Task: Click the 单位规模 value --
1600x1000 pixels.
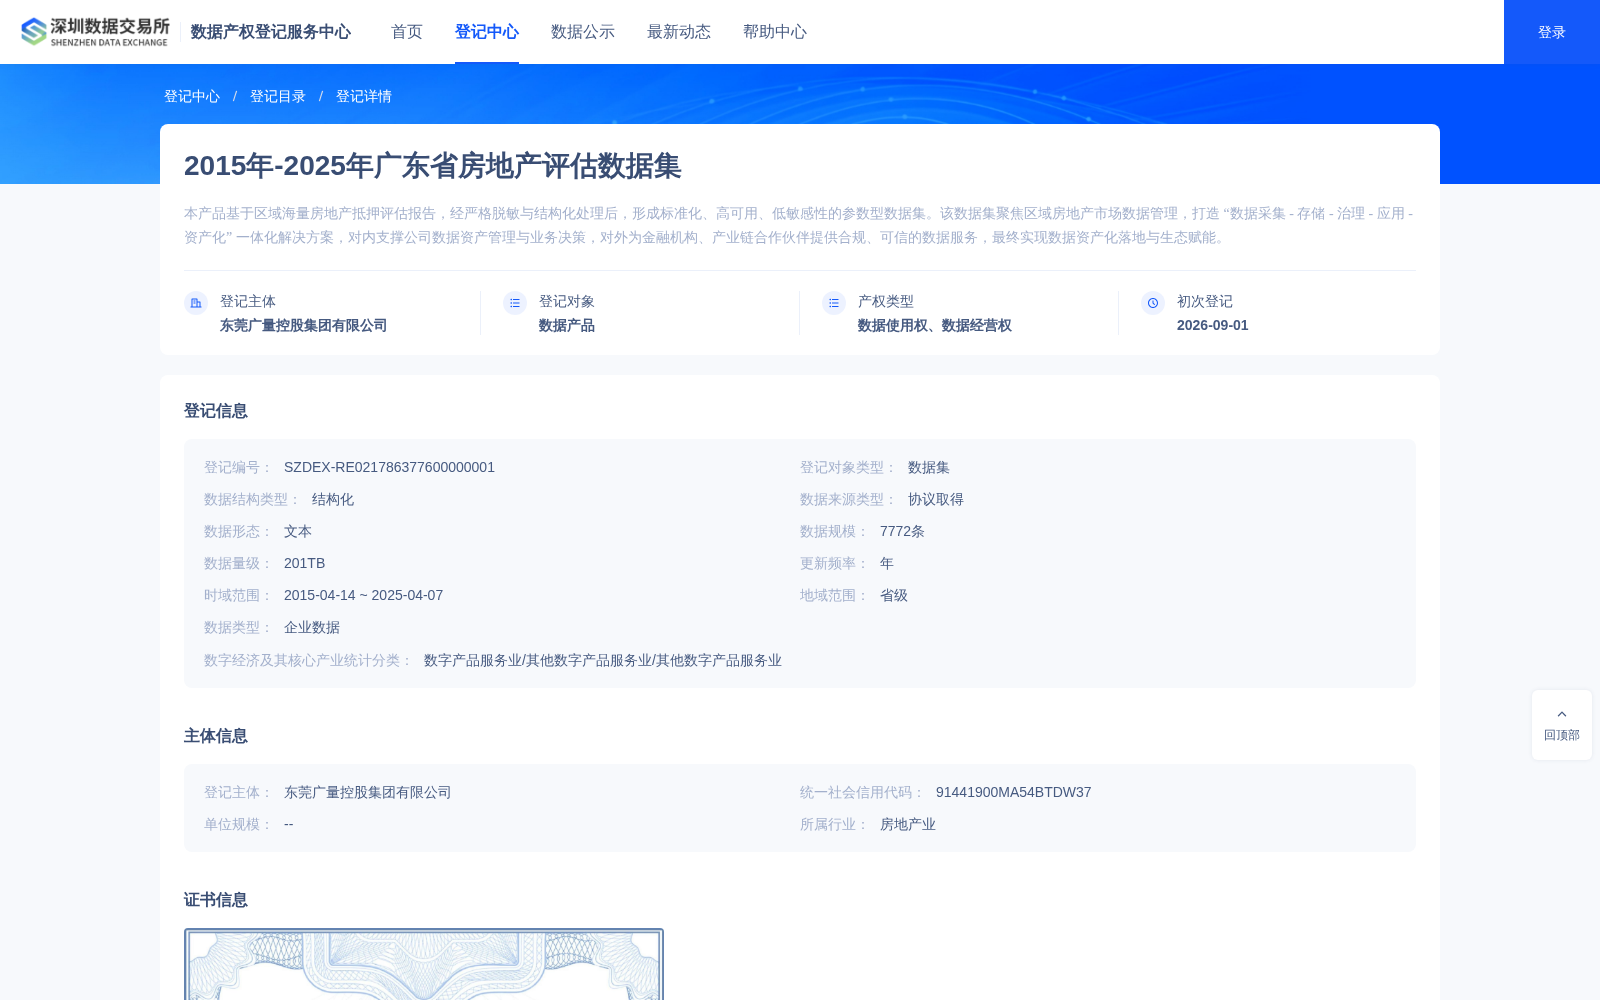Action: (x=289, y=824)
